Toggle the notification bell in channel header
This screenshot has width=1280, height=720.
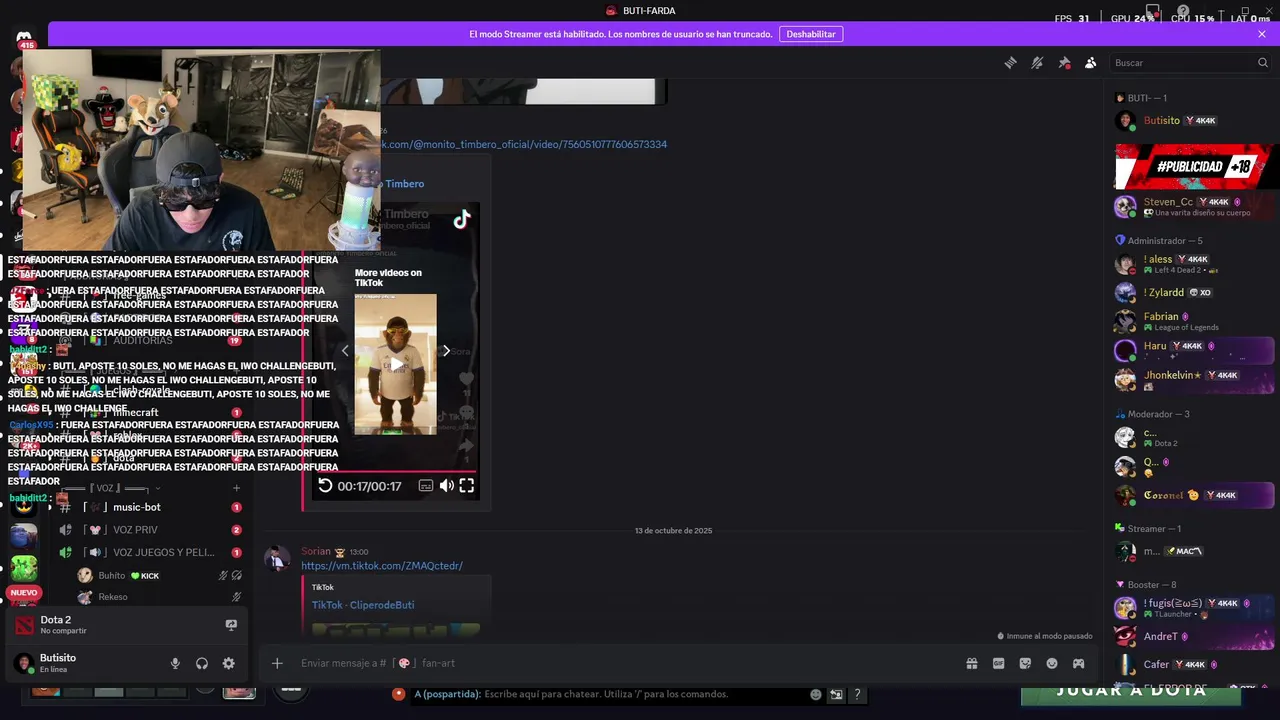click(x=1037, y=63)
